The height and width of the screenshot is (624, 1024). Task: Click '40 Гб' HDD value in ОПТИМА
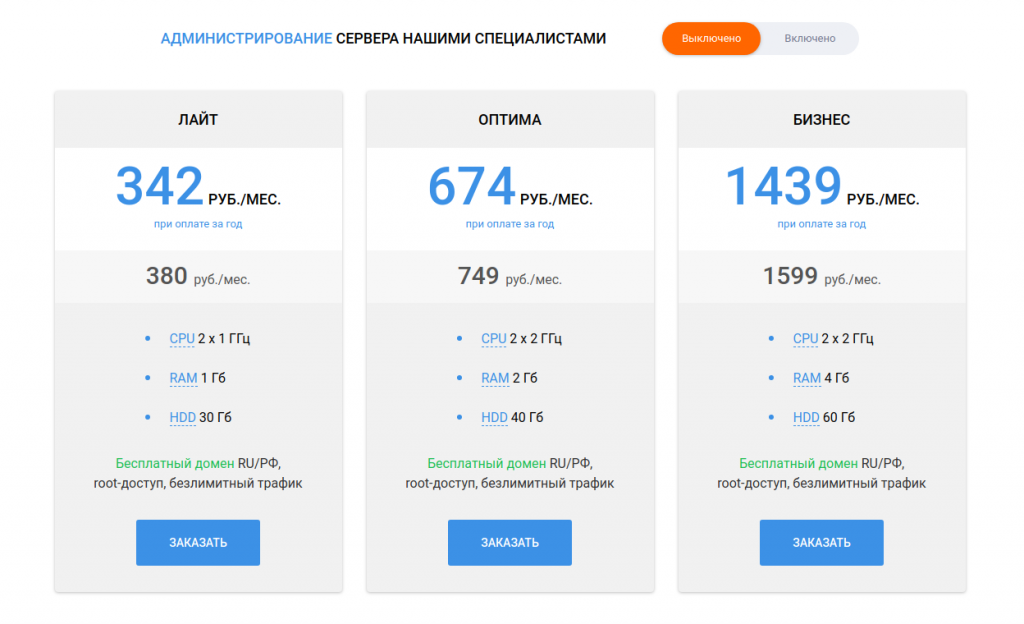tap(527, 417)
